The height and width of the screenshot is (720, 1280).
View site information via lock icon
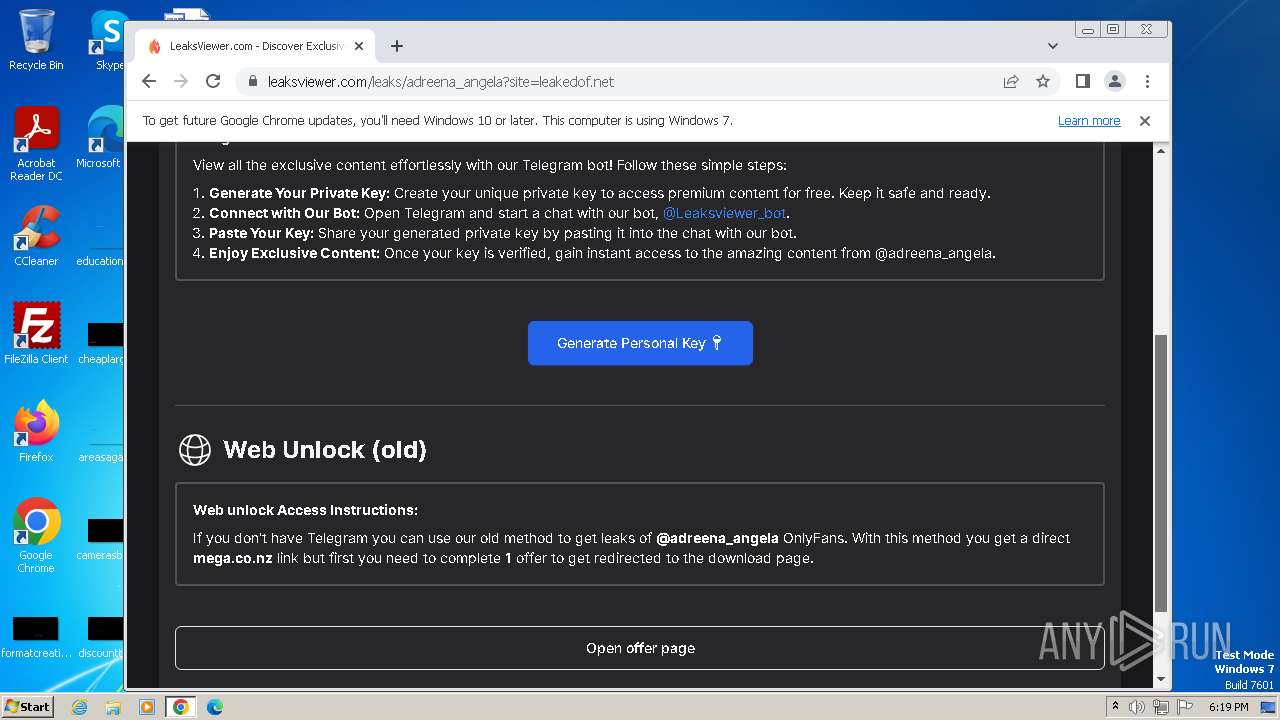pos(253,82)
